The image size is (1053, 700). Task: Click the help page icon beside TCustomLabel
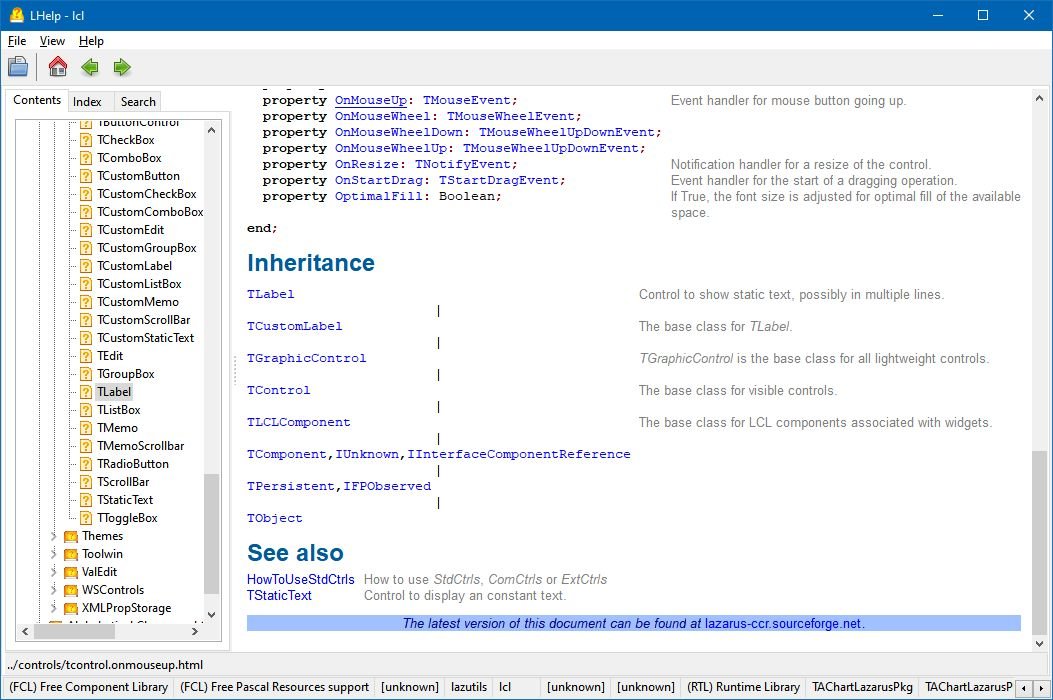tap(86, 266)
